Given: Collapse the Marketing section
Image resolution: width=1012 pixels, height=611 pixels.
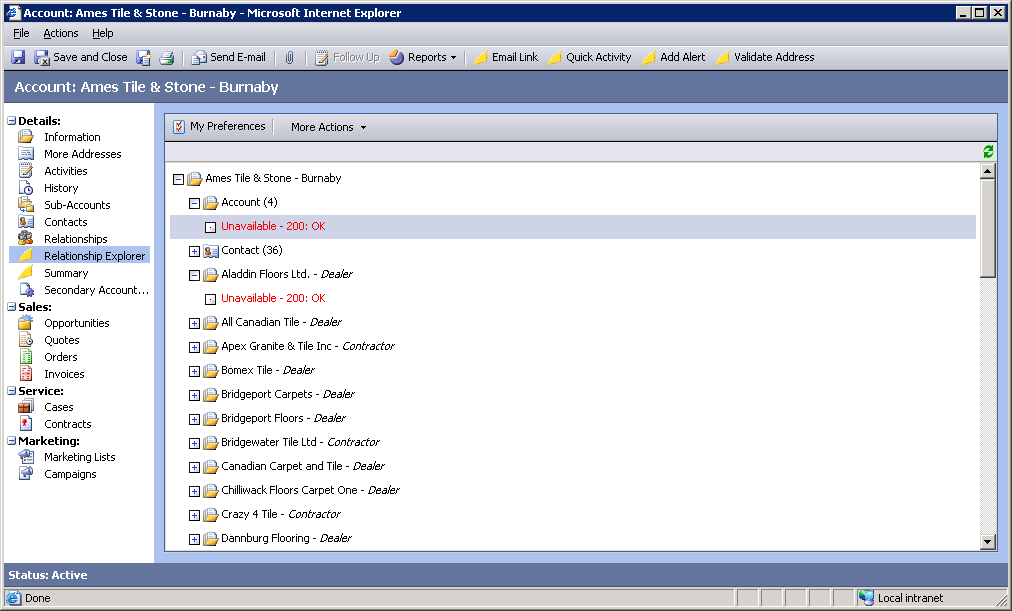Looking at the screenshot, I should 12,441.
